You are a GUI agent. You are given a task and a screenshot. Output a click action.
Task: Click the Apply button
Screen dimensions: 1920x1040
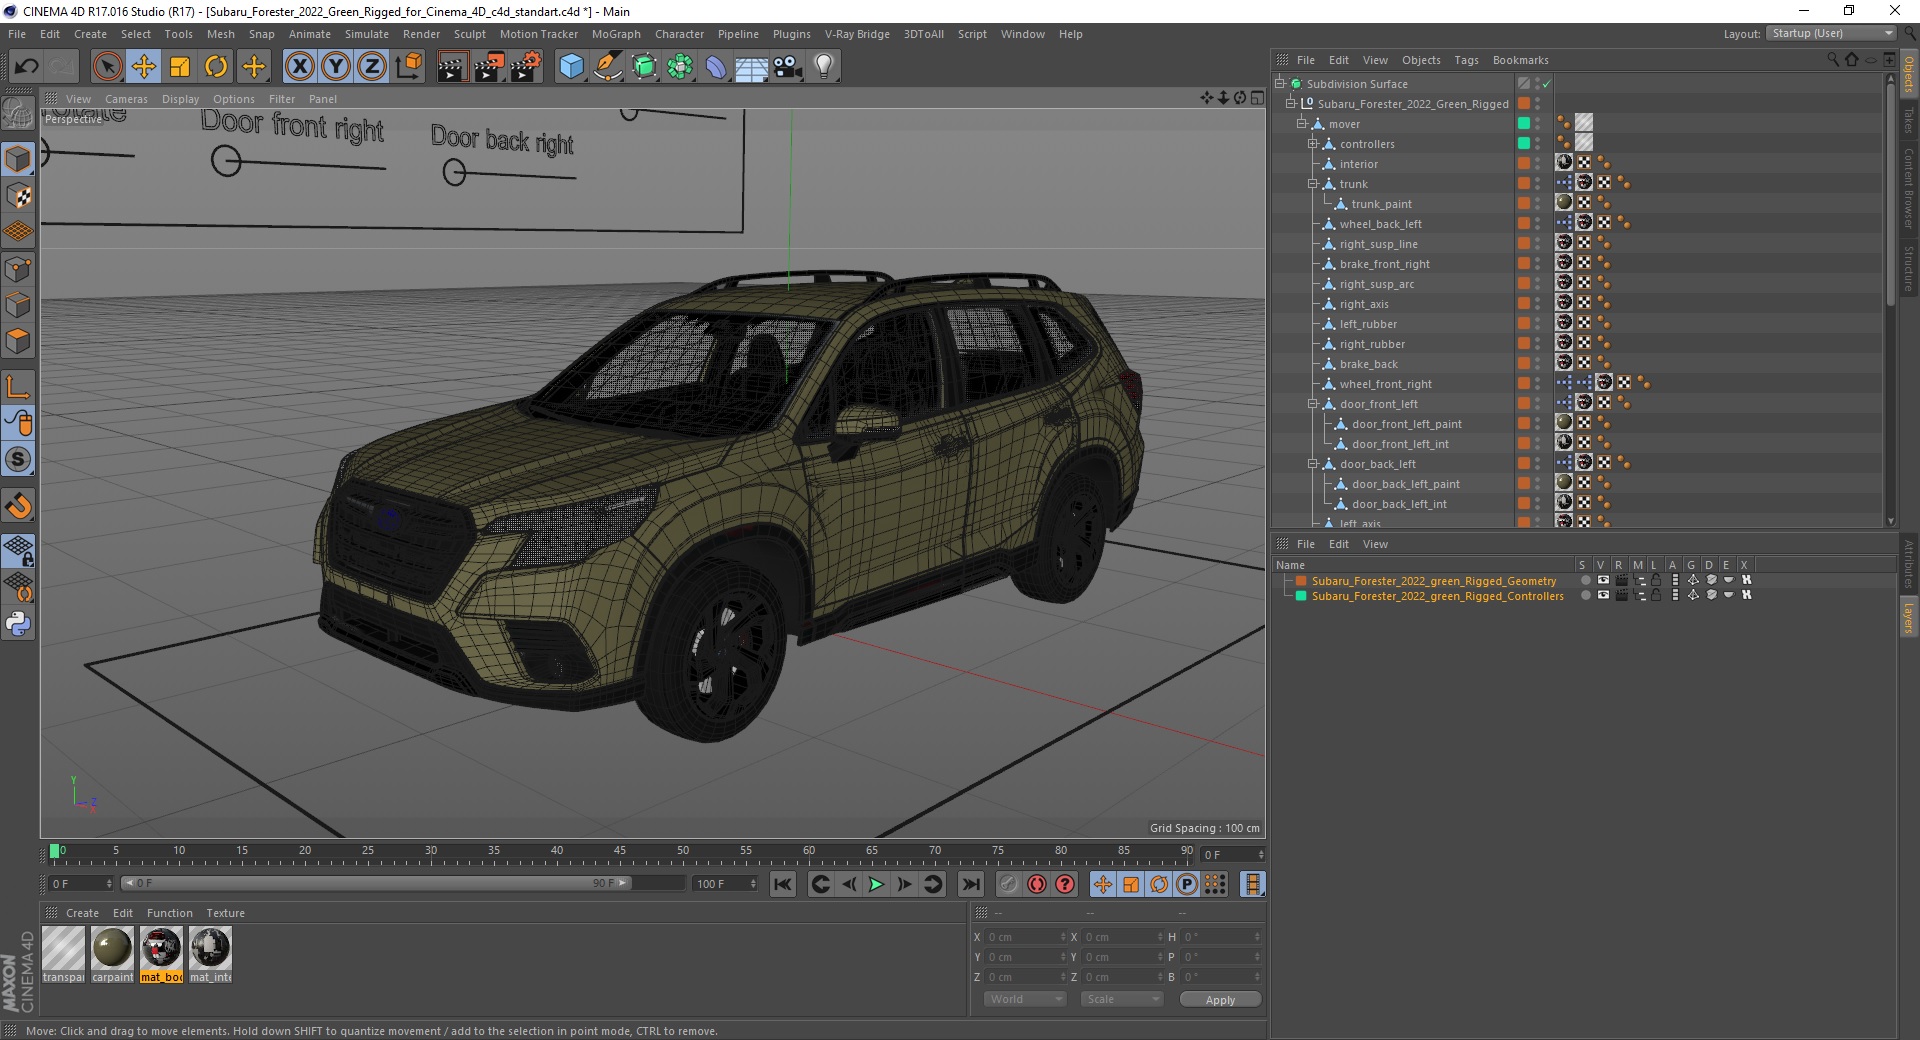(1220, 1000)
